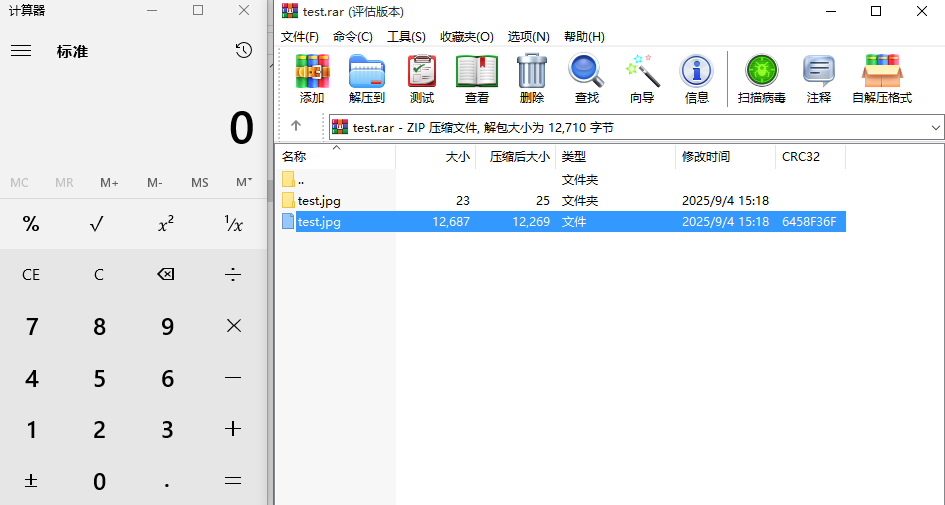The height and width of the screenshot is (505, 945).
Task: Click the Extract To (解压到) toolbar icon
Action: (366, 78)
